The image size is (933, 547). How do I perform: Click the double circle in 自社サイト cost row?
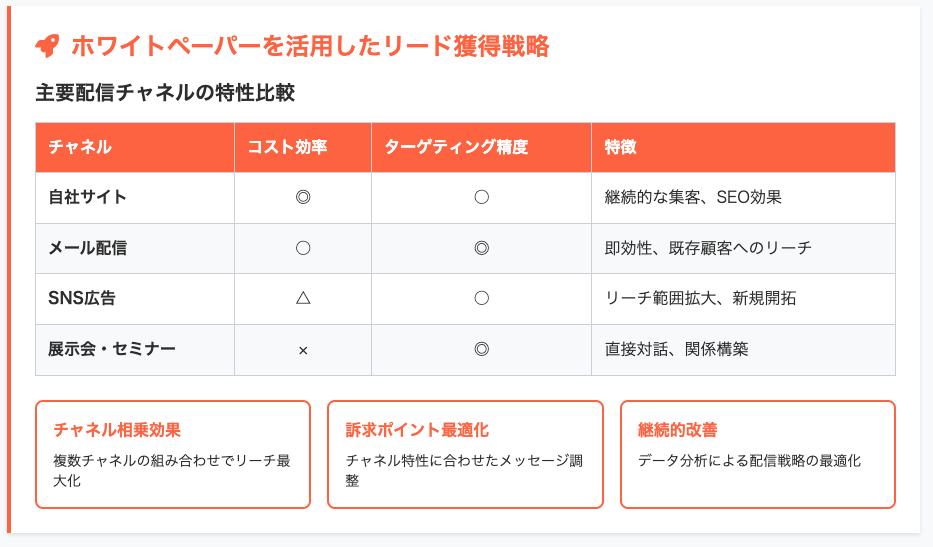(x=303, y=197)
